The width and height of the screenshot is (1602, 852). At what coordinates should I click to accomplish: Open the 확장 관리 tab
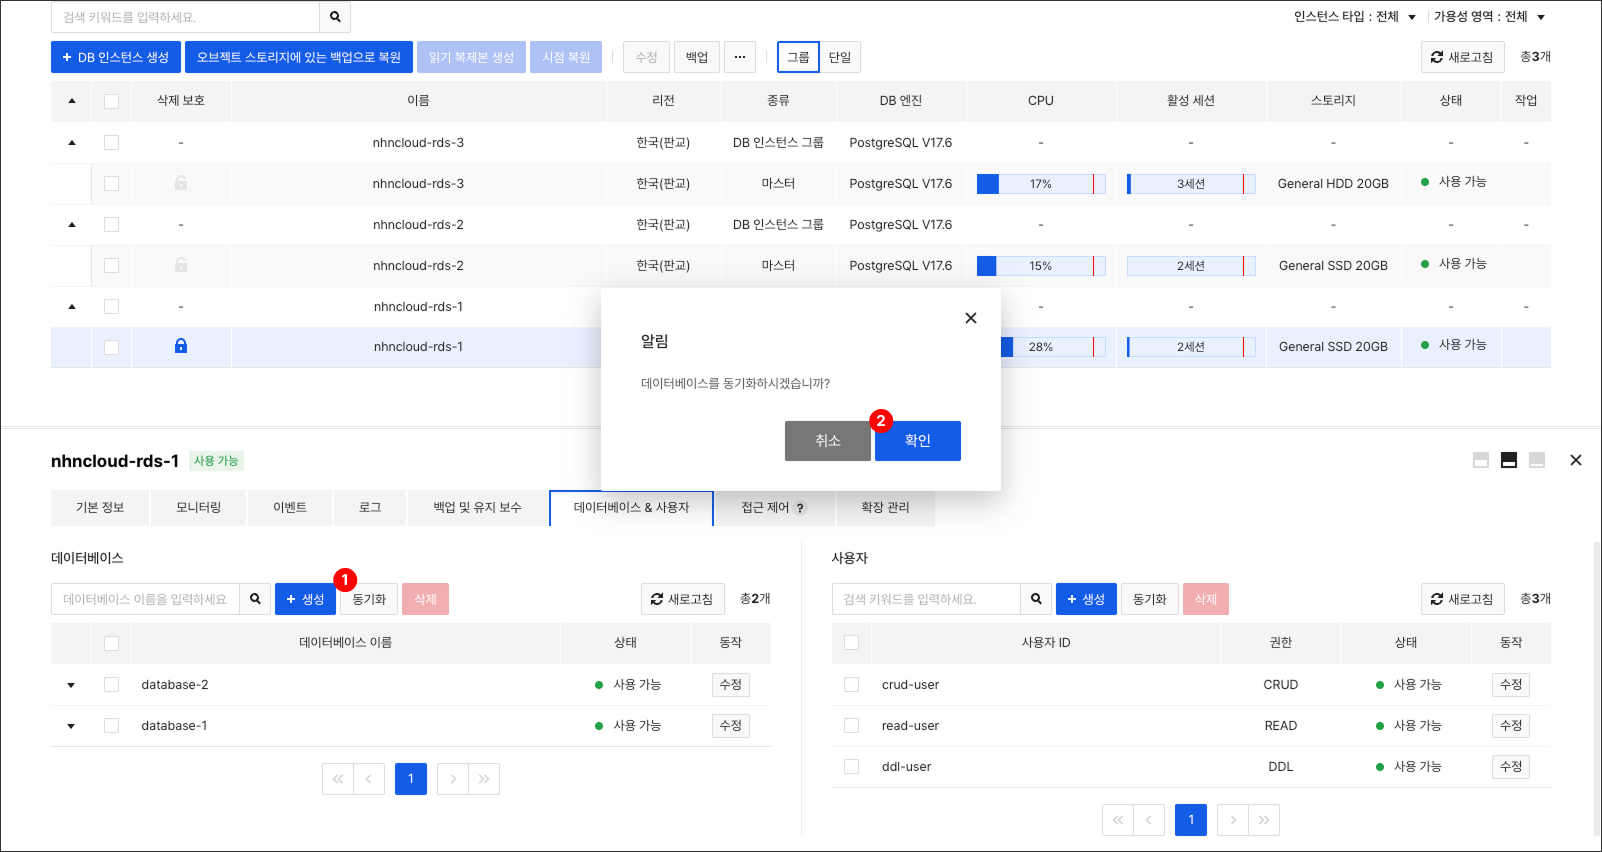[x=885, y=508]
